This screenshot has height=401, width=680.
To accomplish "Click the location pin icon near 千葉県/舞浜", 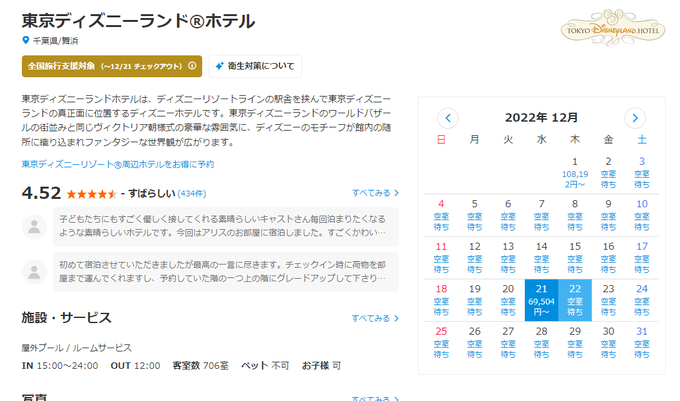I will [x=26, y=40].
